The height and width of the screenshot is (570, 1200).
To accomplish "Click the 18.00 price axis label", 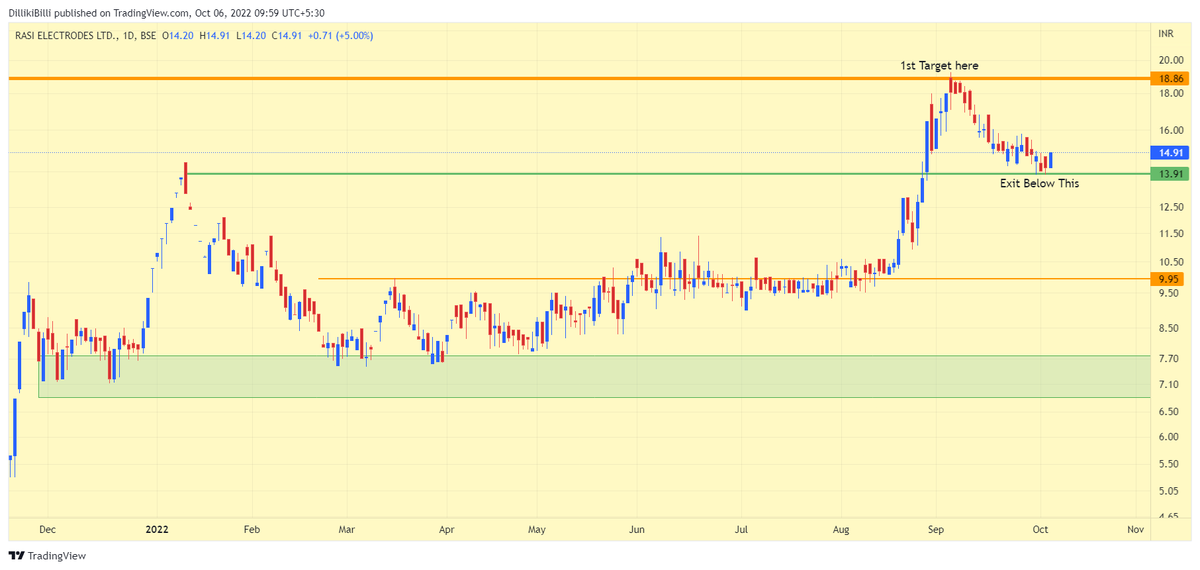I will [1171, 94].
